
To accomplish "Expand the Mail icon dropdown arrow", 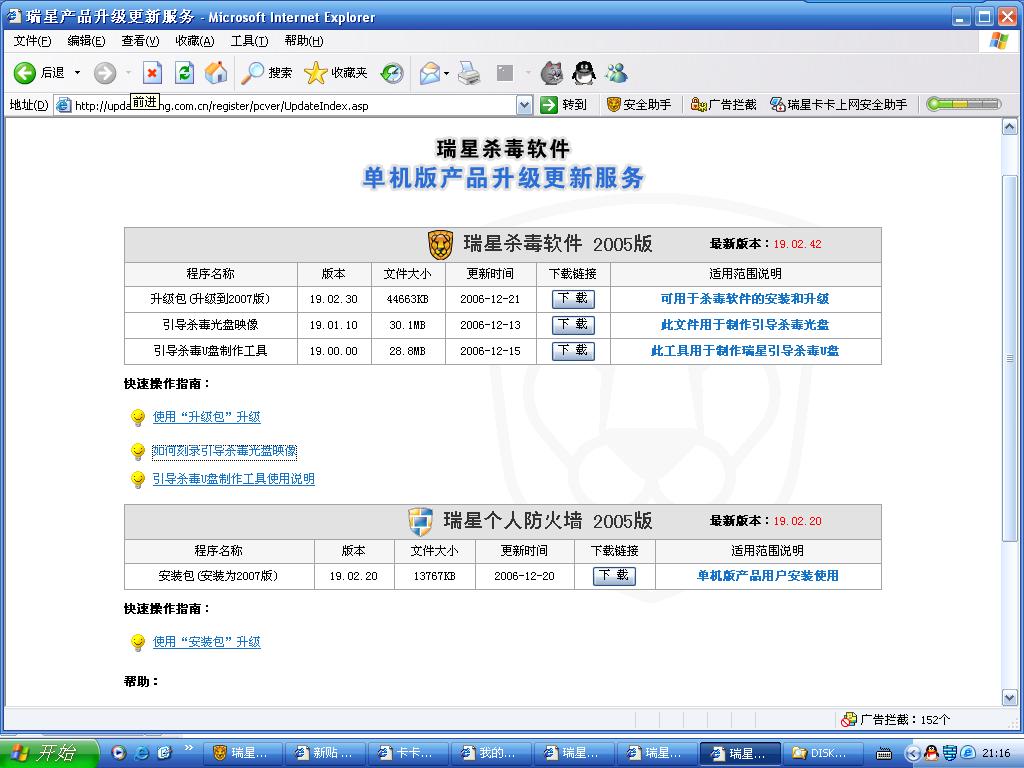I will [447, 72].
